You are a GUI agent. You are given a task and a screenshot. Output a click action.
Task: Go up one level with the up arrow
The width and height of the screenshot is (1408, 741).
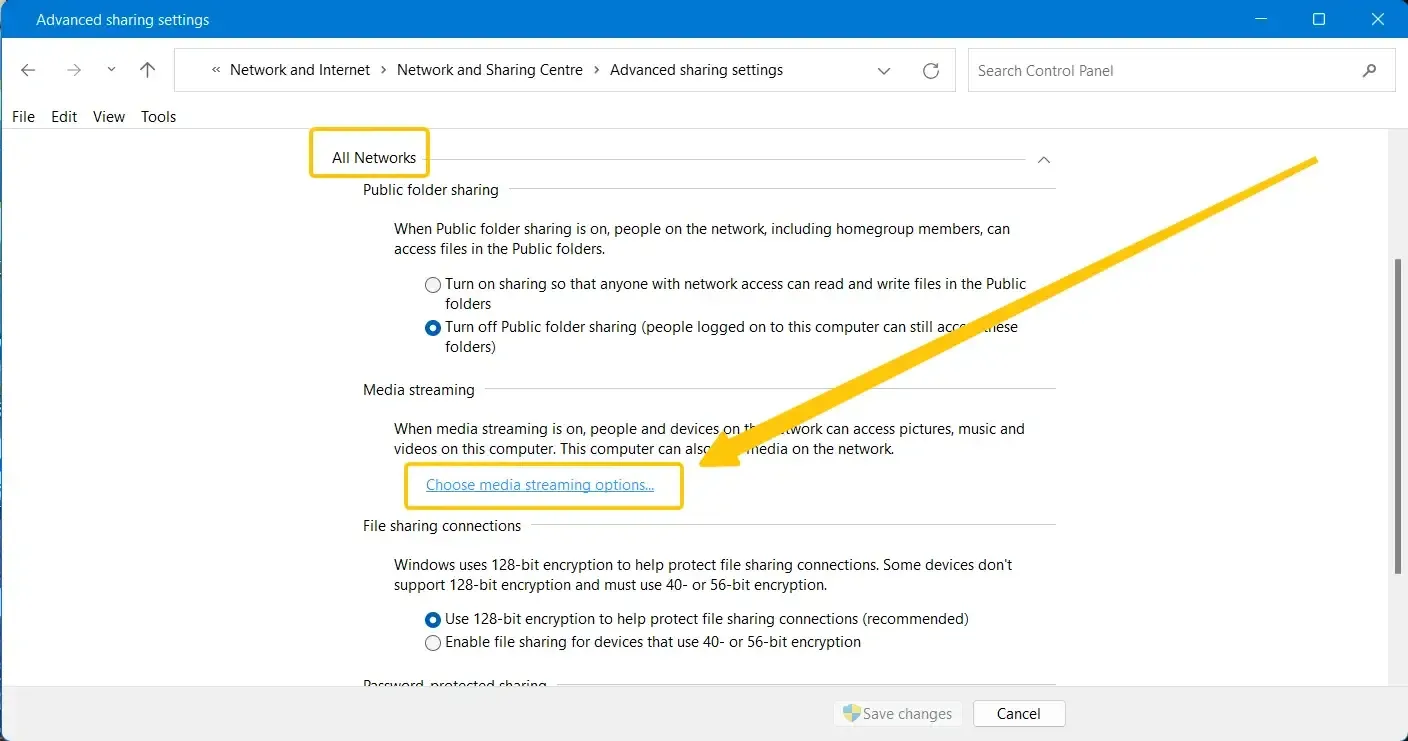pyautogui.click(x=148, y=70)
